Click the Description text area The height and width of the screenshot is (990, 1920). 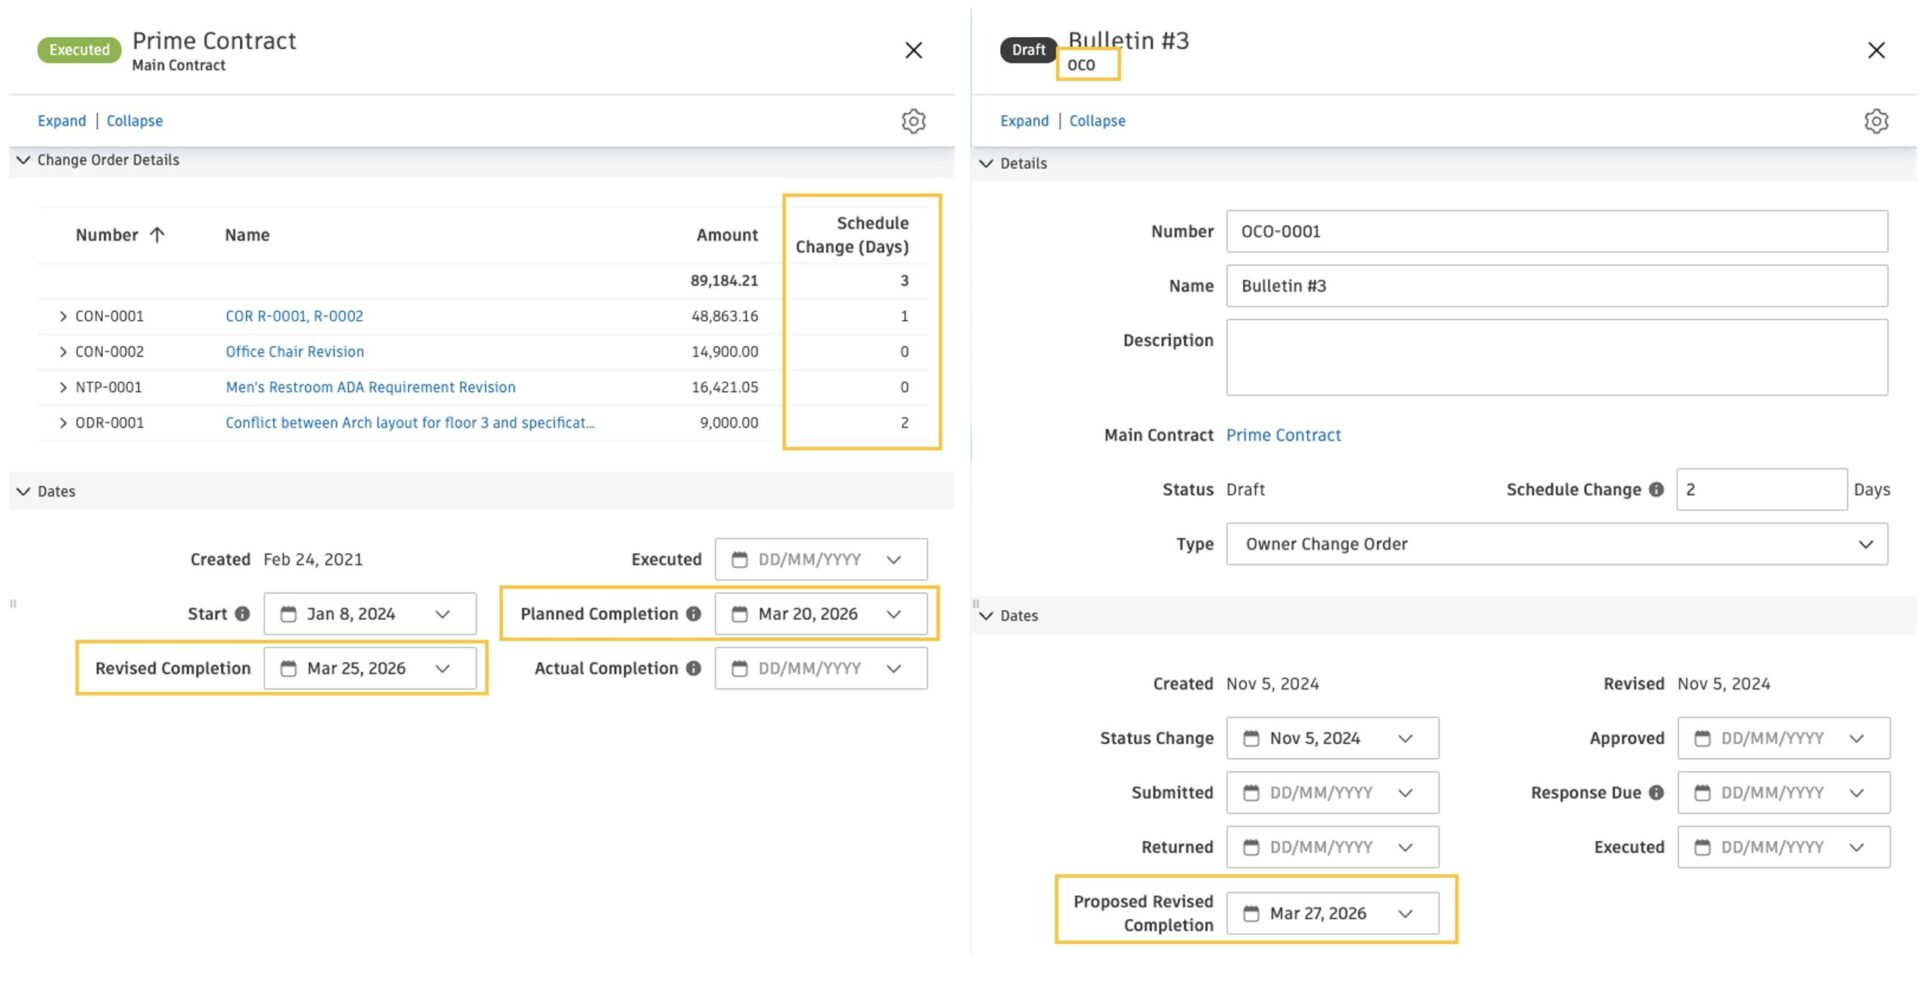click(1557, 357)
